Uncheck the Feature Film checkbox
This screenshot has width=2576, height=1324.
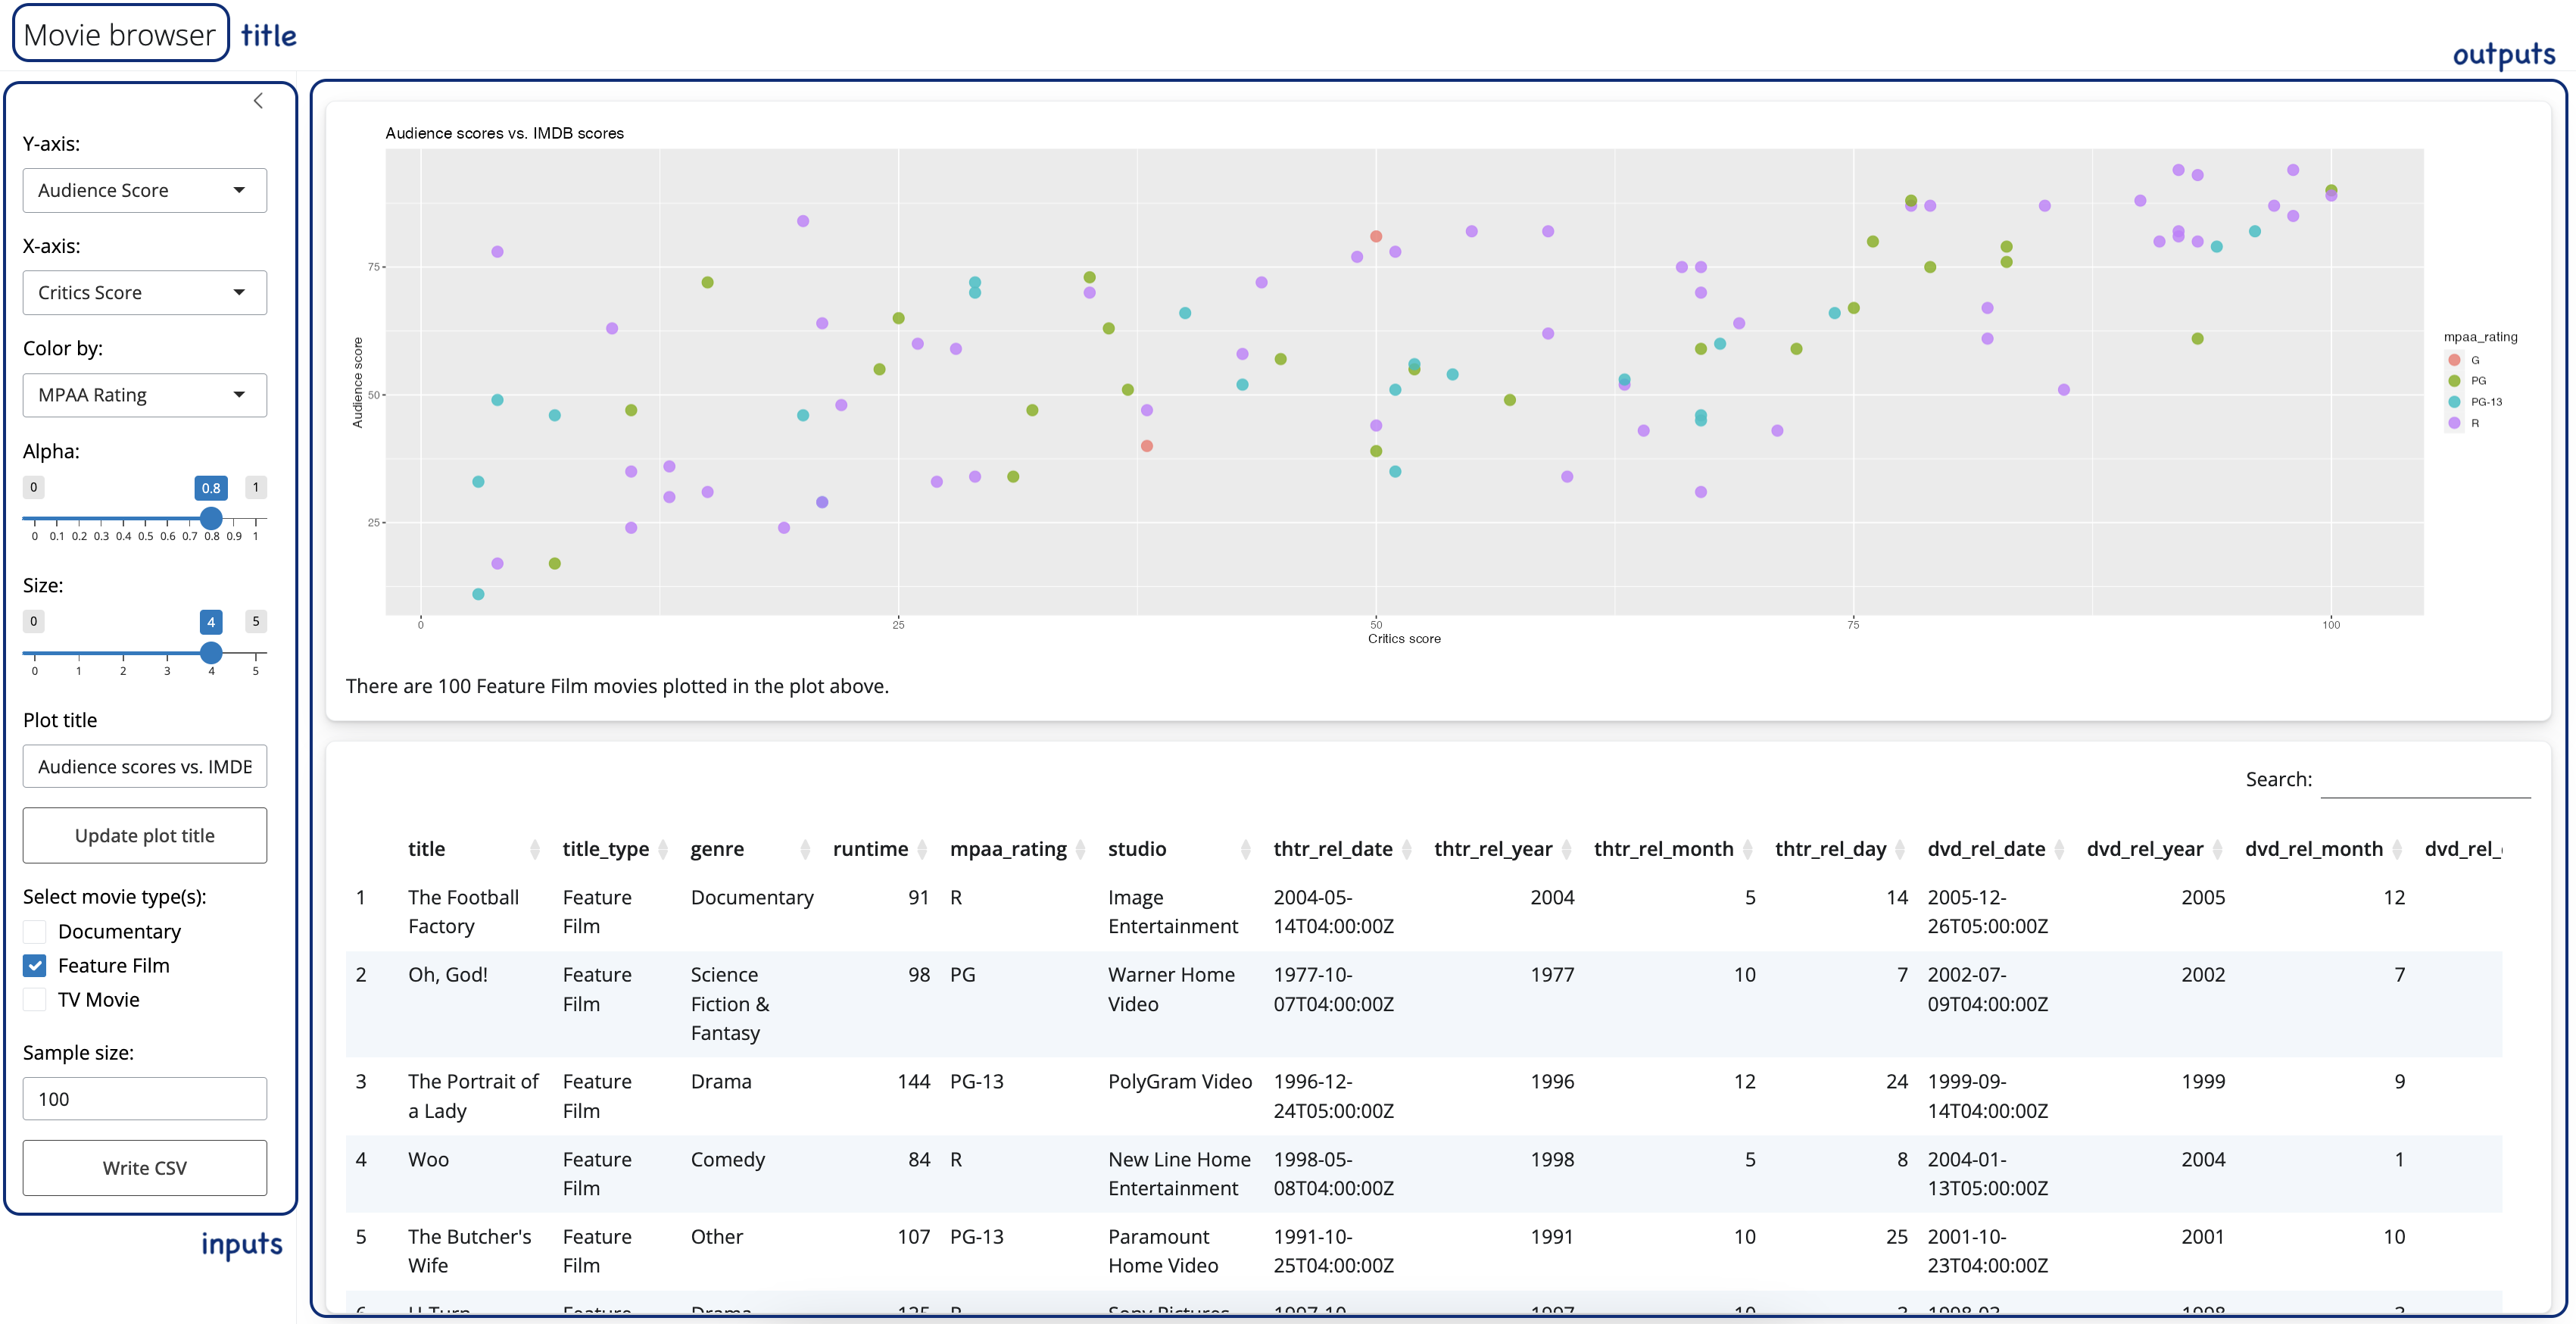(35, 965)
